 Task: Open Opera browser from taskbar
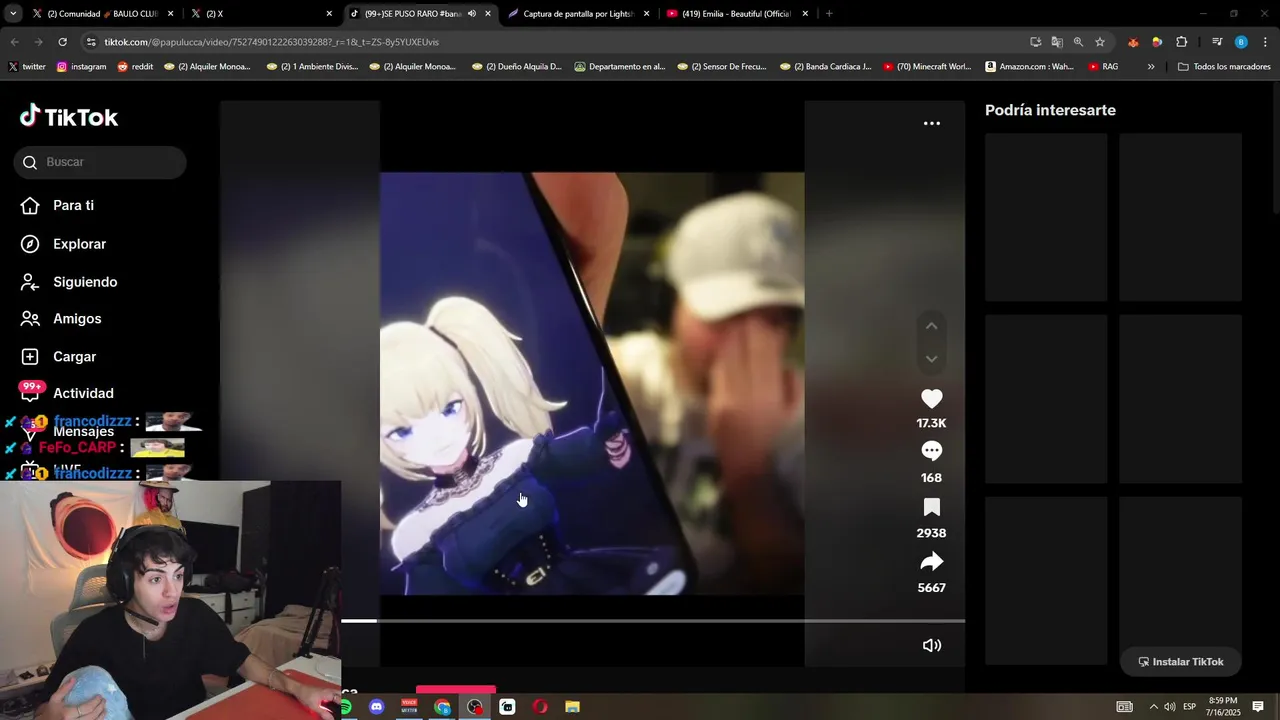click(x=540, y=707)
